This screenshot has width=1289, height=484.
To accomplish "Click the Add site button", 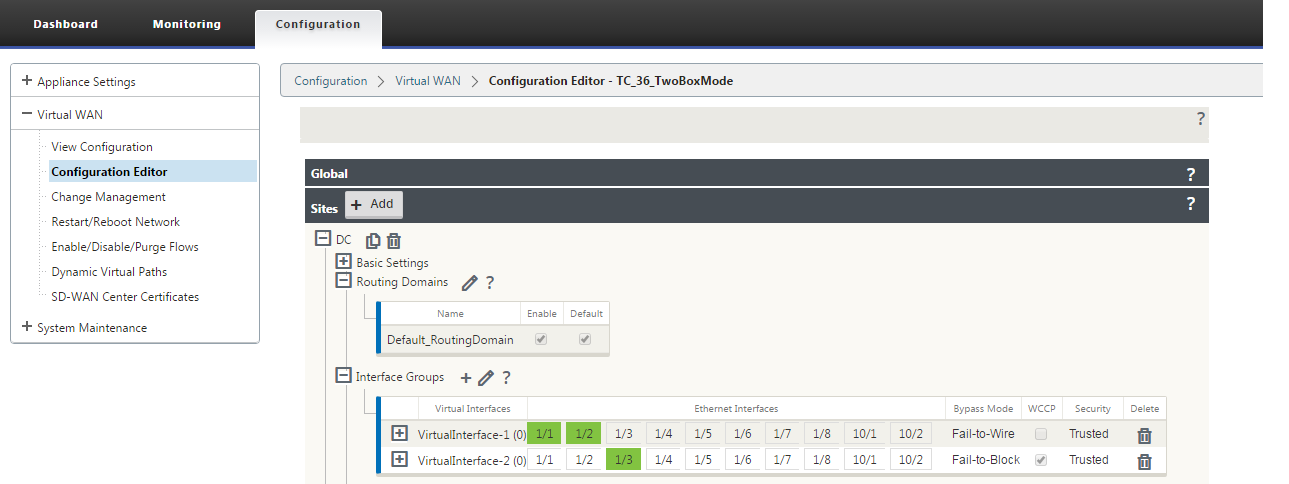I will pyautogui.click(x=373, y=204).
